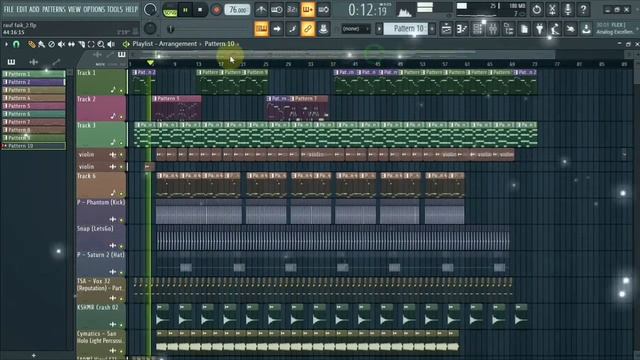640x360 pixels.
Task: Open the playlist menu arrow
Action: coord(6,44)
